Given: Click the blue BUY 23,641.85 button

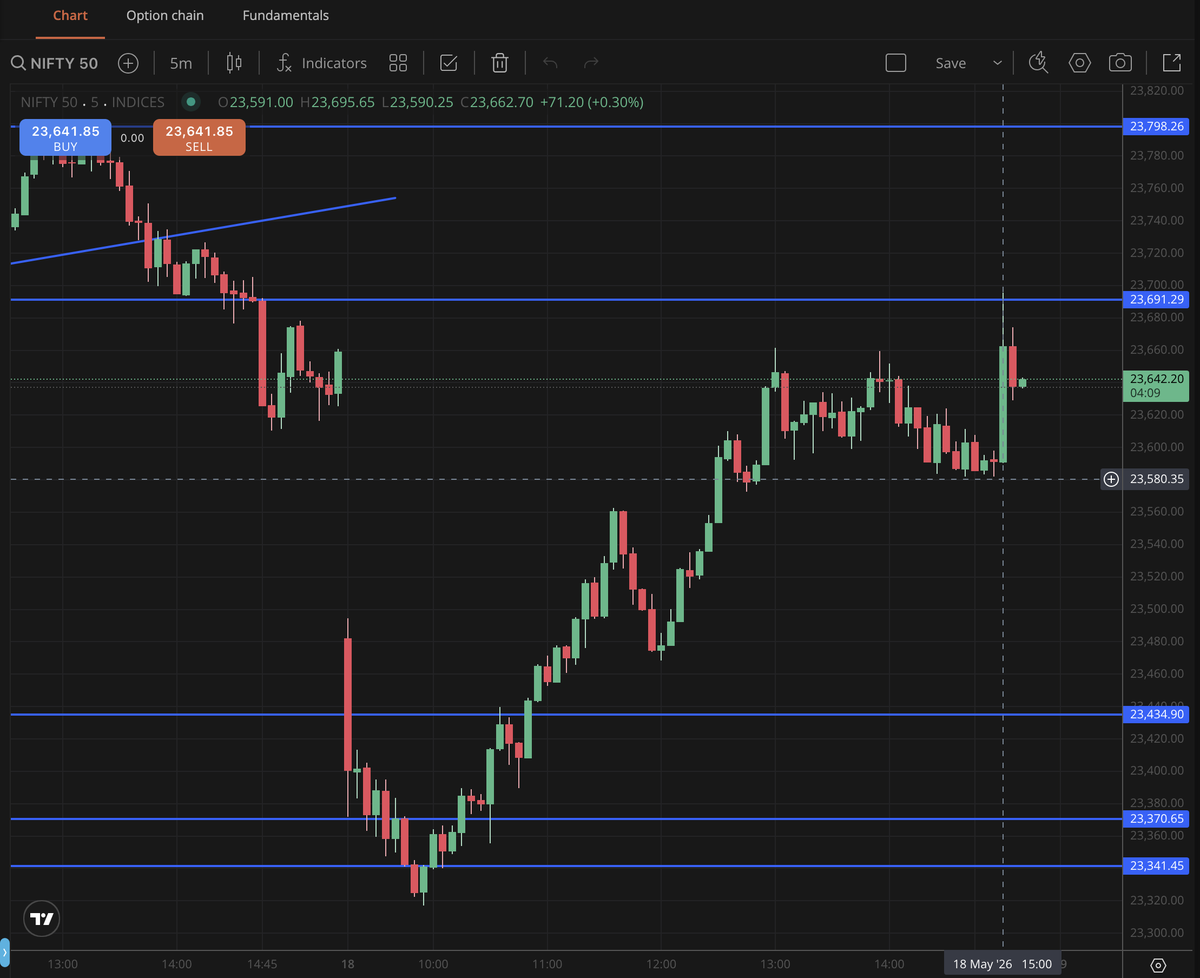Looking at the screenshot, I should 65,138.
